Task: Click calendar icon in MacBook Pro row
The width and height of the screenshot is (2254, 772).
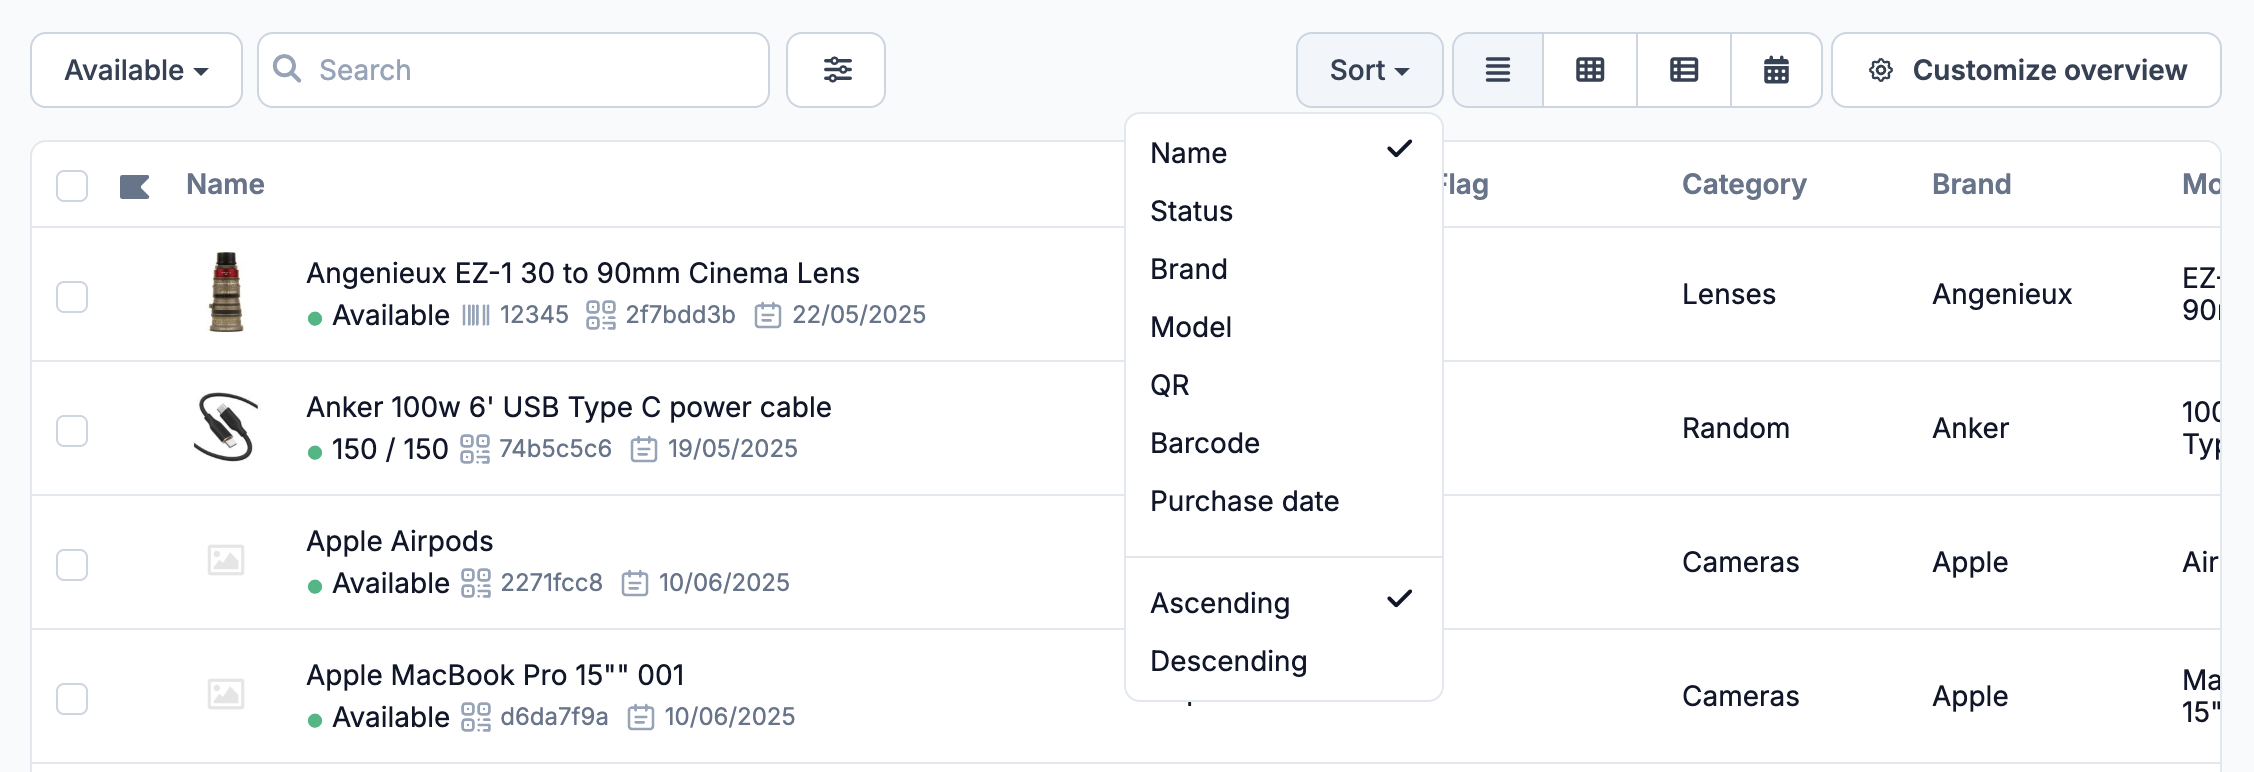Action: [640, 718]
